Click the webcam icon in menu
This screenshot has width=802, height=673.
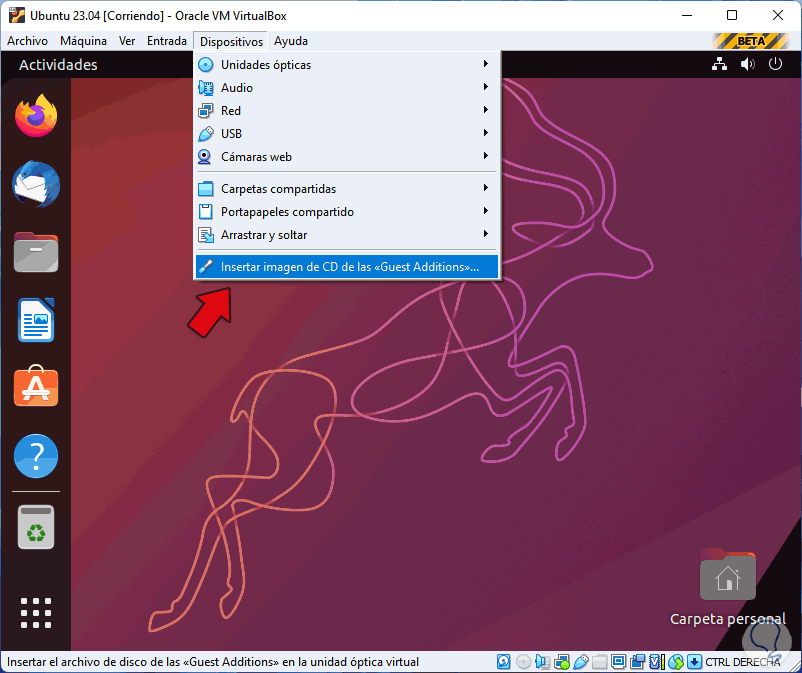205,156
